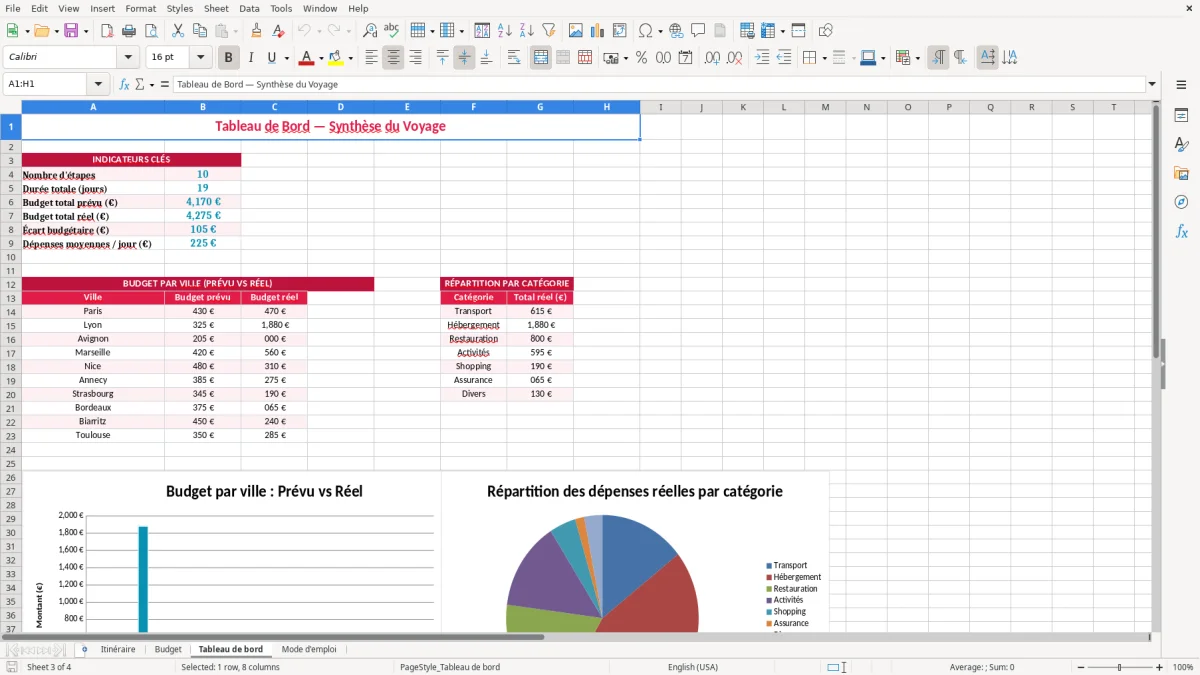Click the Copy icon
The width and height of the screenshot is (1200, 675).
point(199,31)
